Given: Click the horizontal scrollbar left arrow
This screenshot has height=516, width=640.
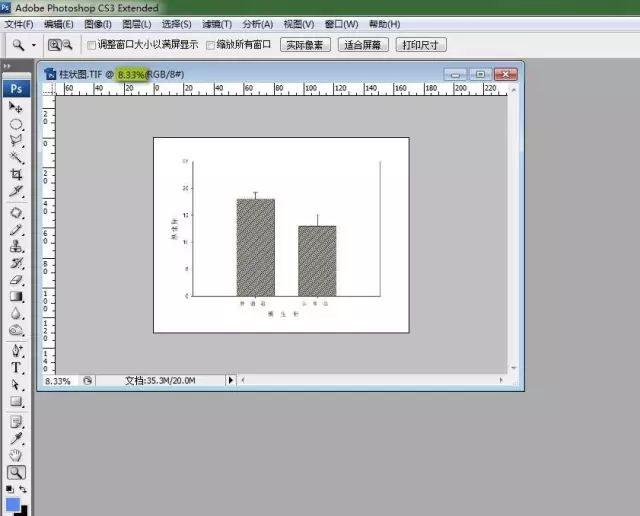Looking at the screenshot, I should (x=243, y=380).
